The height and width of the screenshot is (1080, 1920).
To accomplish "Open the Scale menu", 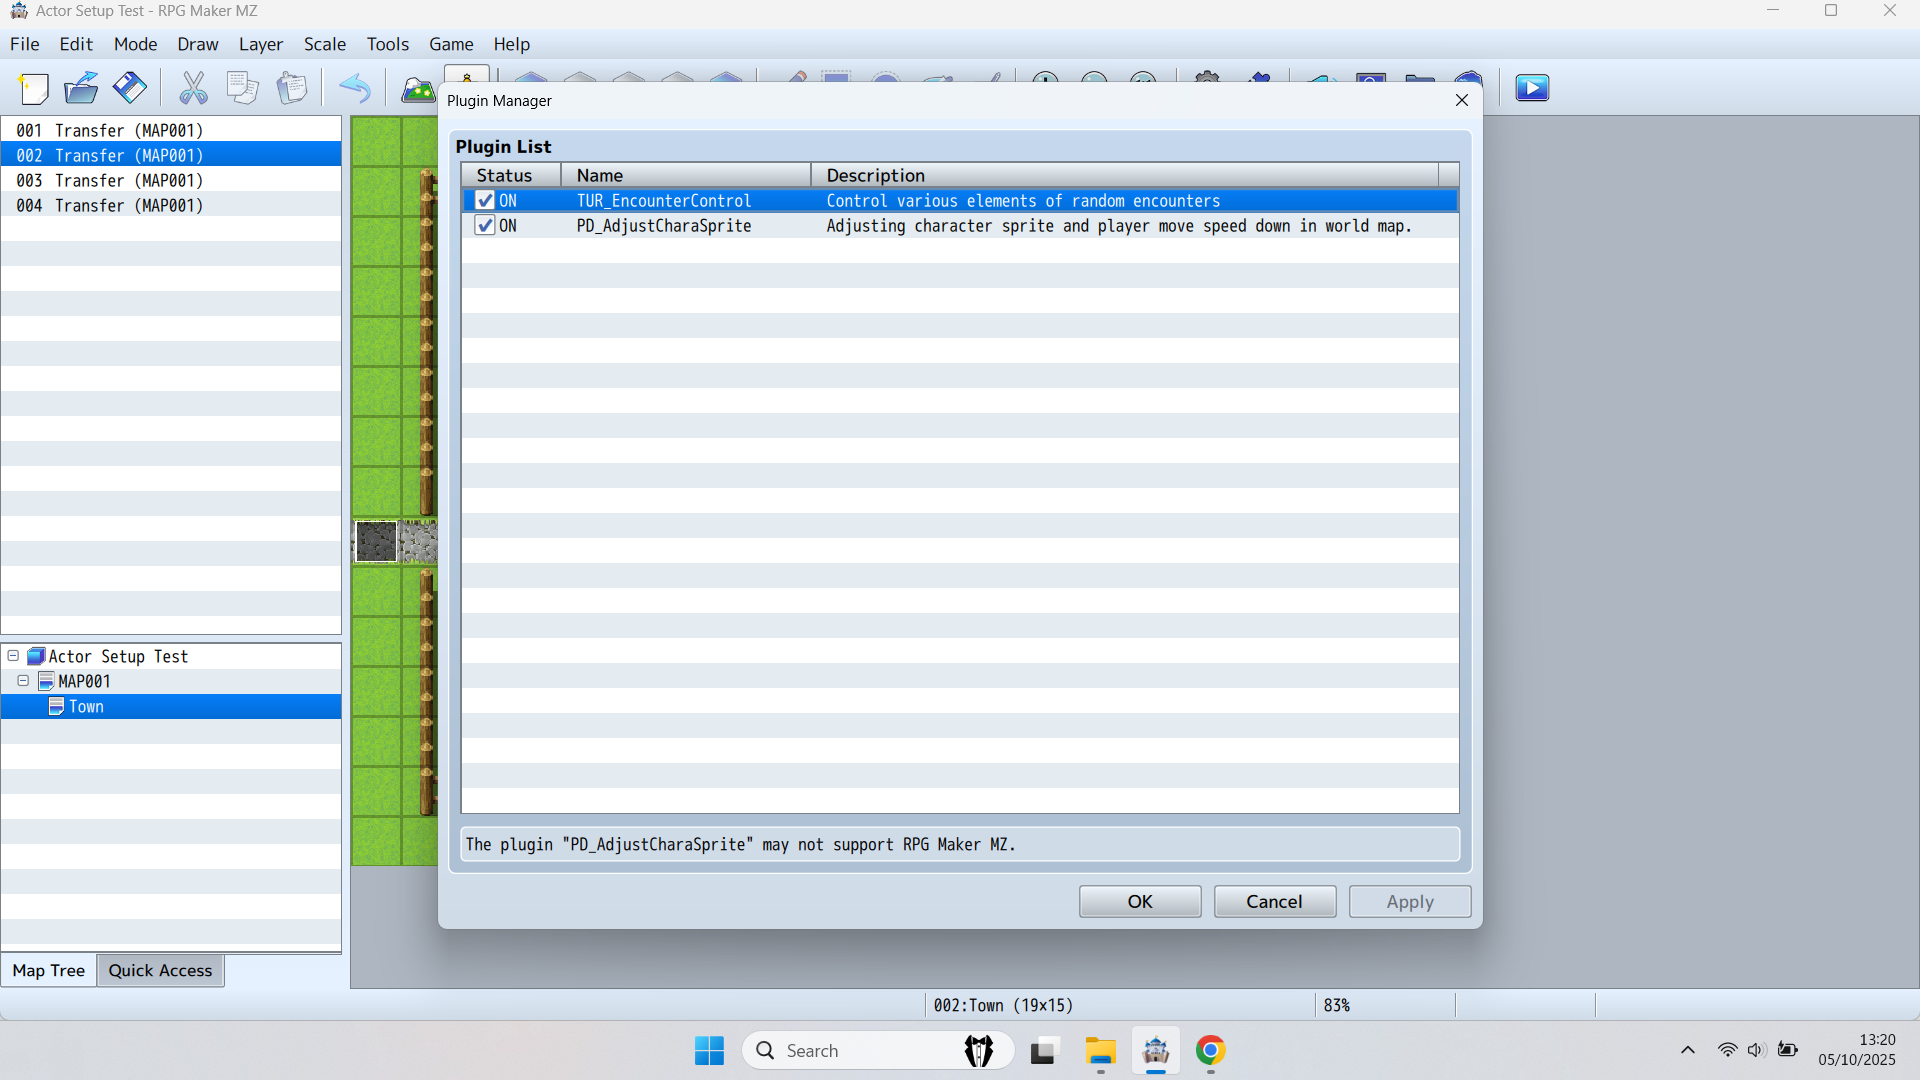I will [325, 44].
